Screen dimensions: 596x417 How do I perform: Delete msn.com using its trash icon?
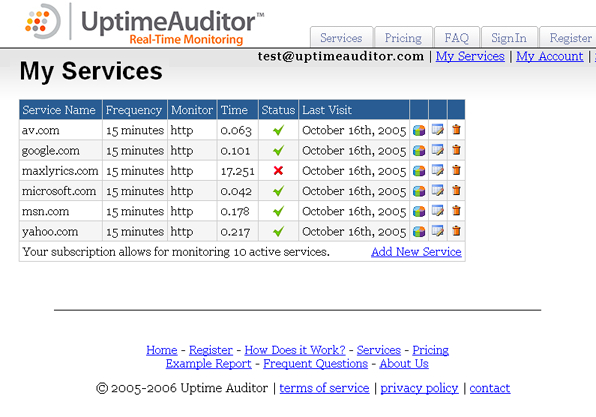pyautogui.click(x=457, y=210)
